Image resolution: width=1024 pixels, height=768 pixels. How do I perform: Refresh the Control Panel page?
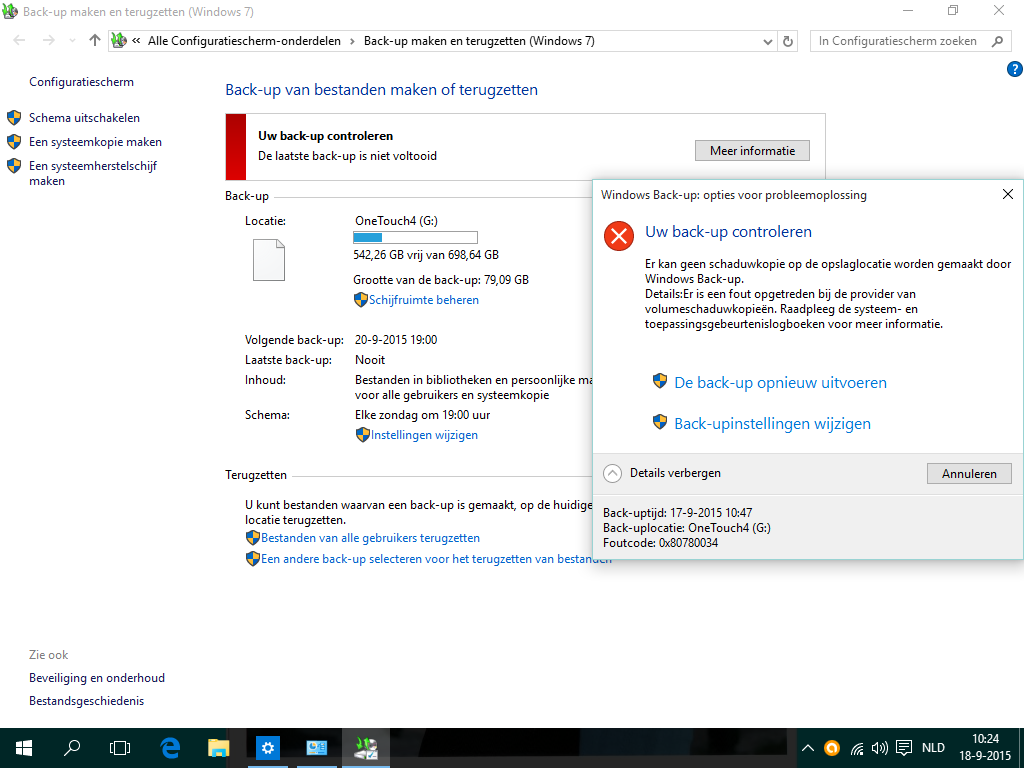(788, 41)
